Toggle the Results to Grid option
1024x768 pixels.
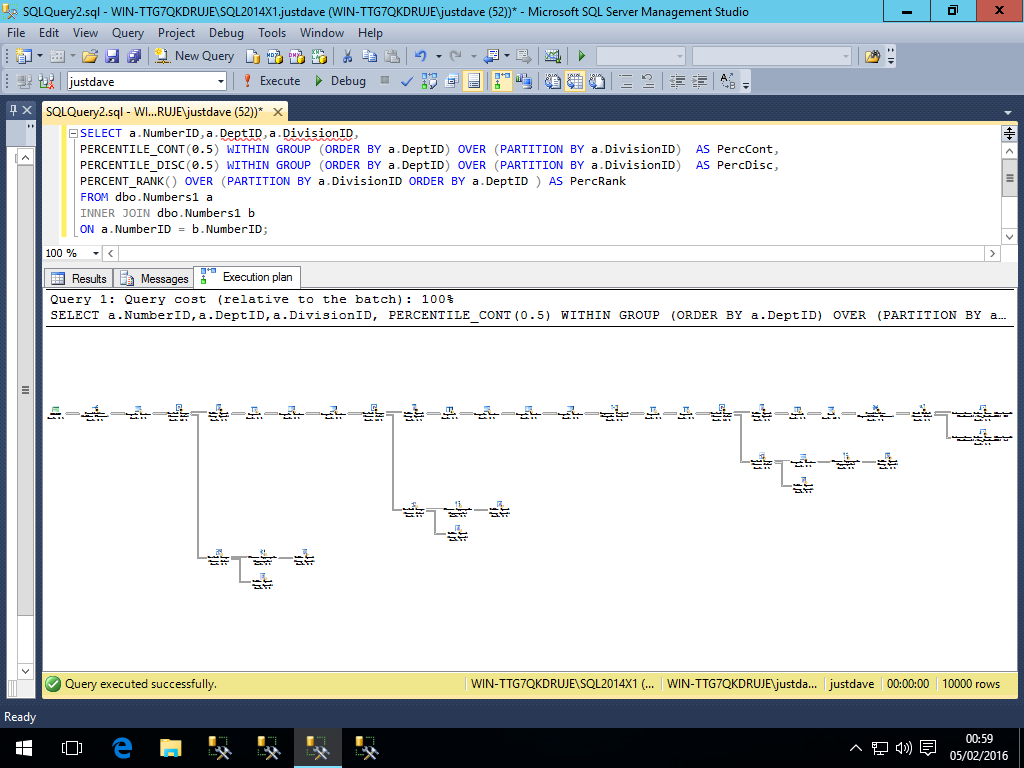point(576,81)
